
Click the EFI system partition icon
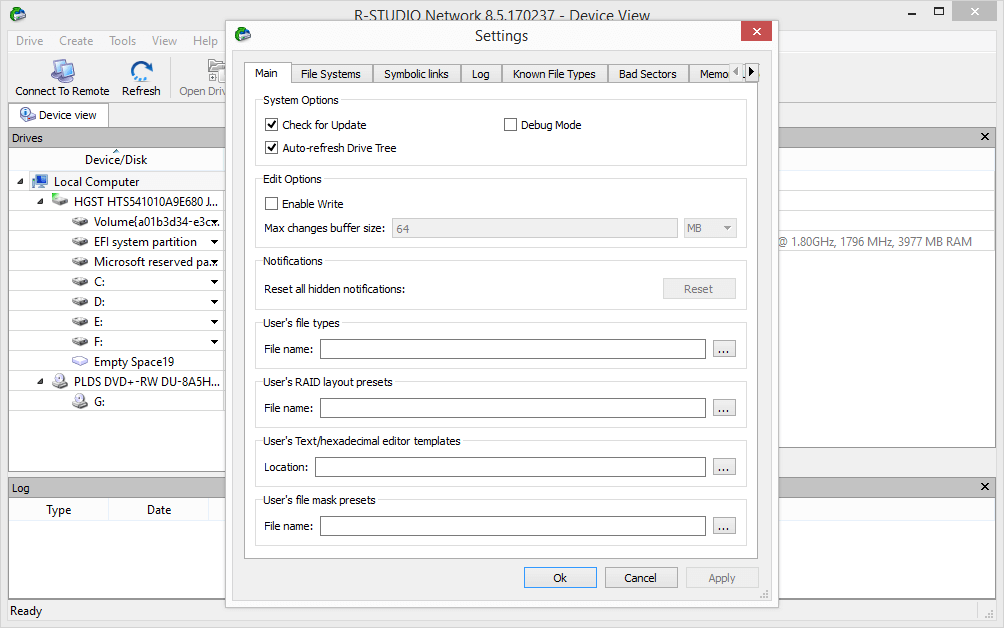pyautogui.click(x=80, y=241)
